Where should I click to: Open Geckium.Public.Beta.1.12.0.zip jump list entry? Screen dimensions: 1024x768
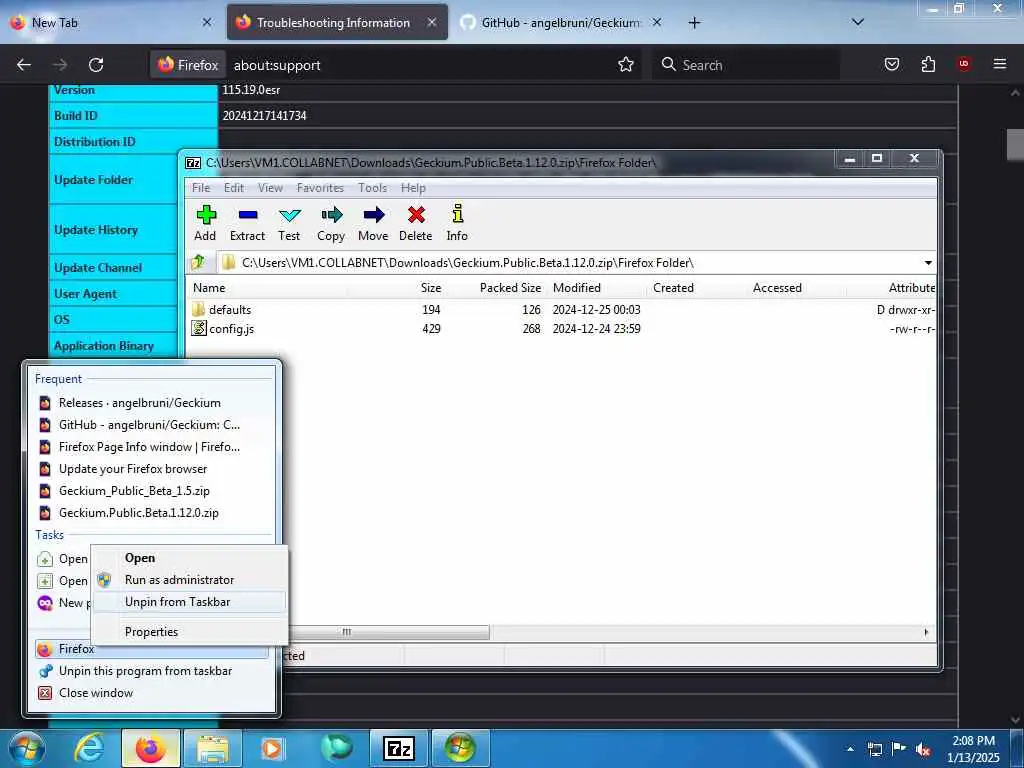point(152,513)
